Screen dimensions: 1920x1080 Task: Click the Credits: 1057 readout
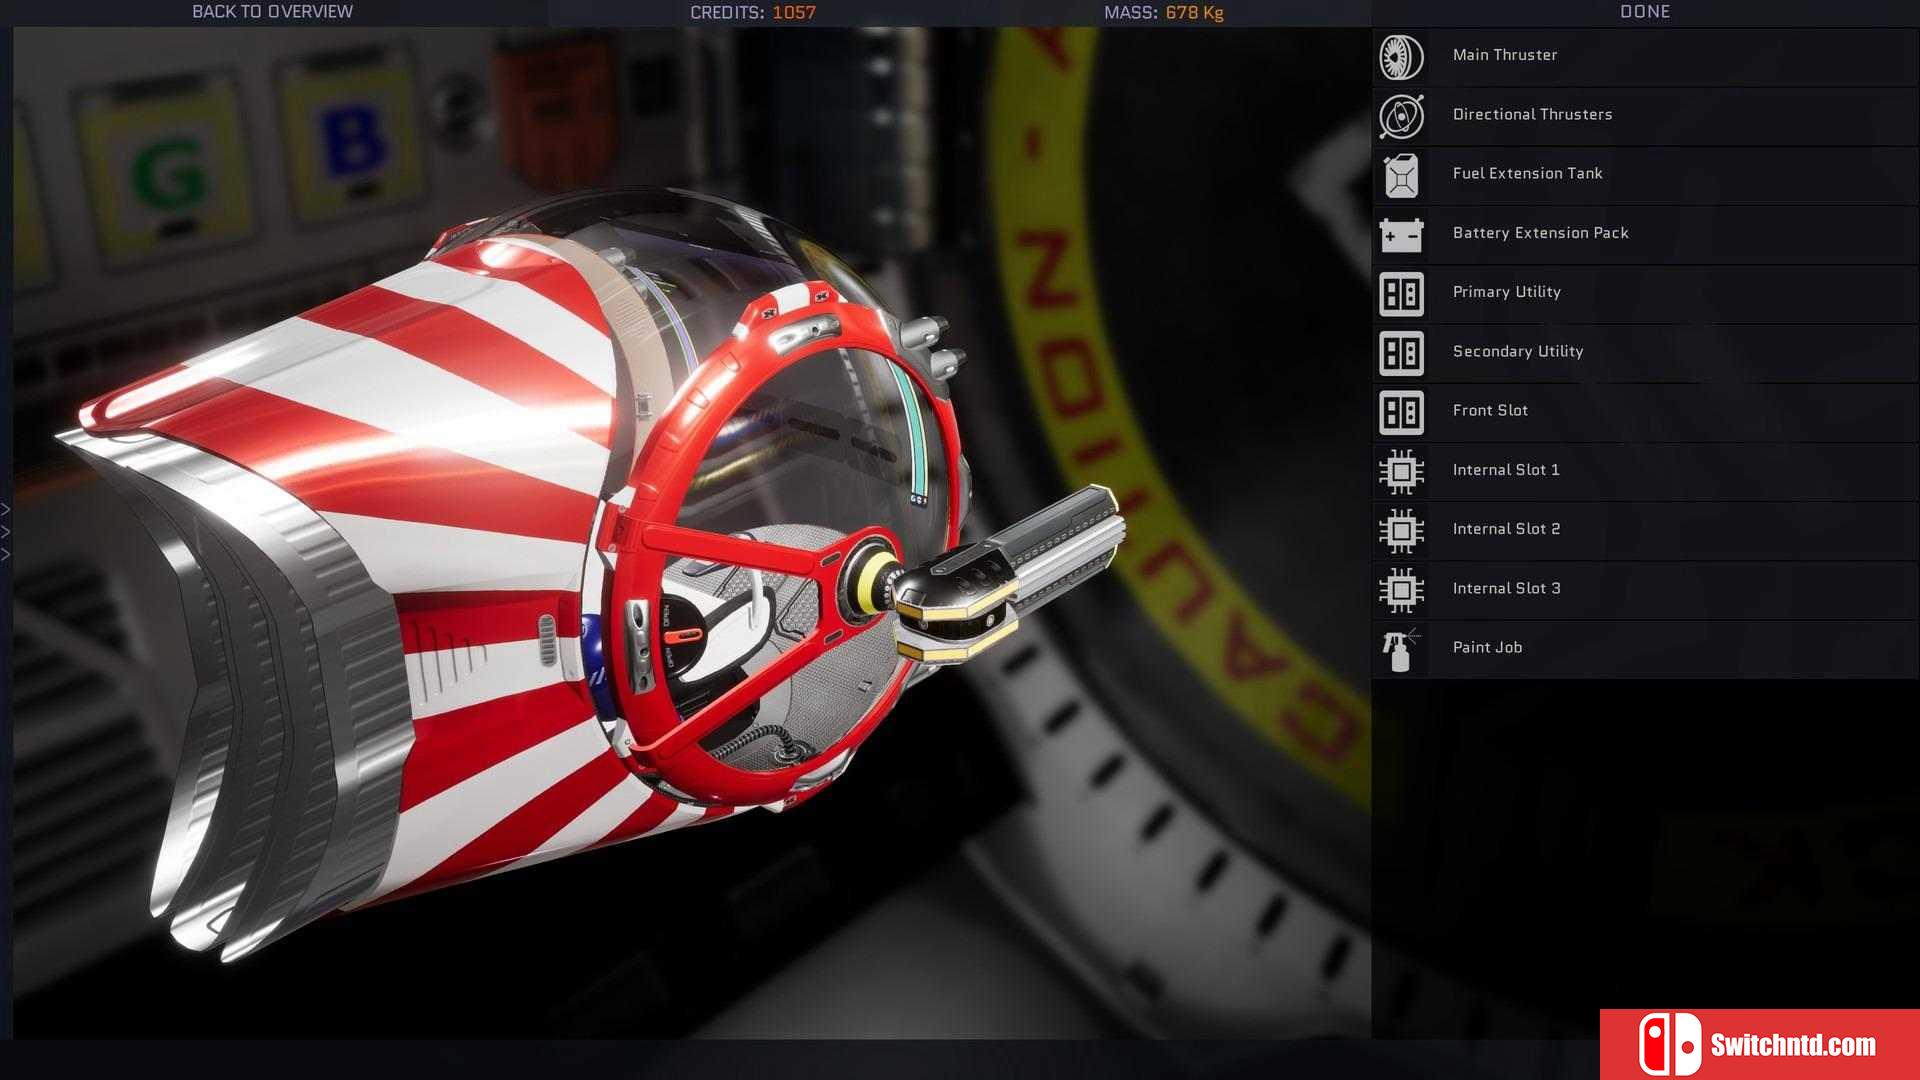pyautogui.click(x=753, y=13)
